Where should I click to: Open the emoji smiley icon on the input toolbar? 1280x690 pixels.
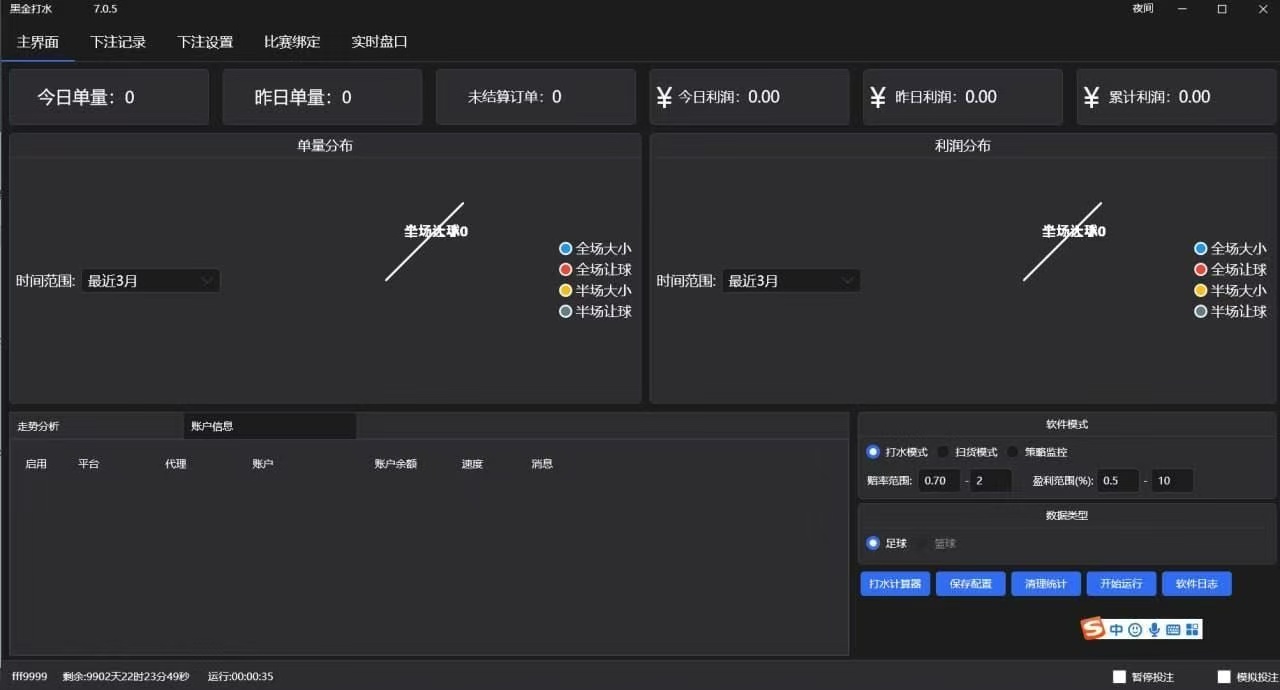pyautogui.click(x=1135, y=630)
